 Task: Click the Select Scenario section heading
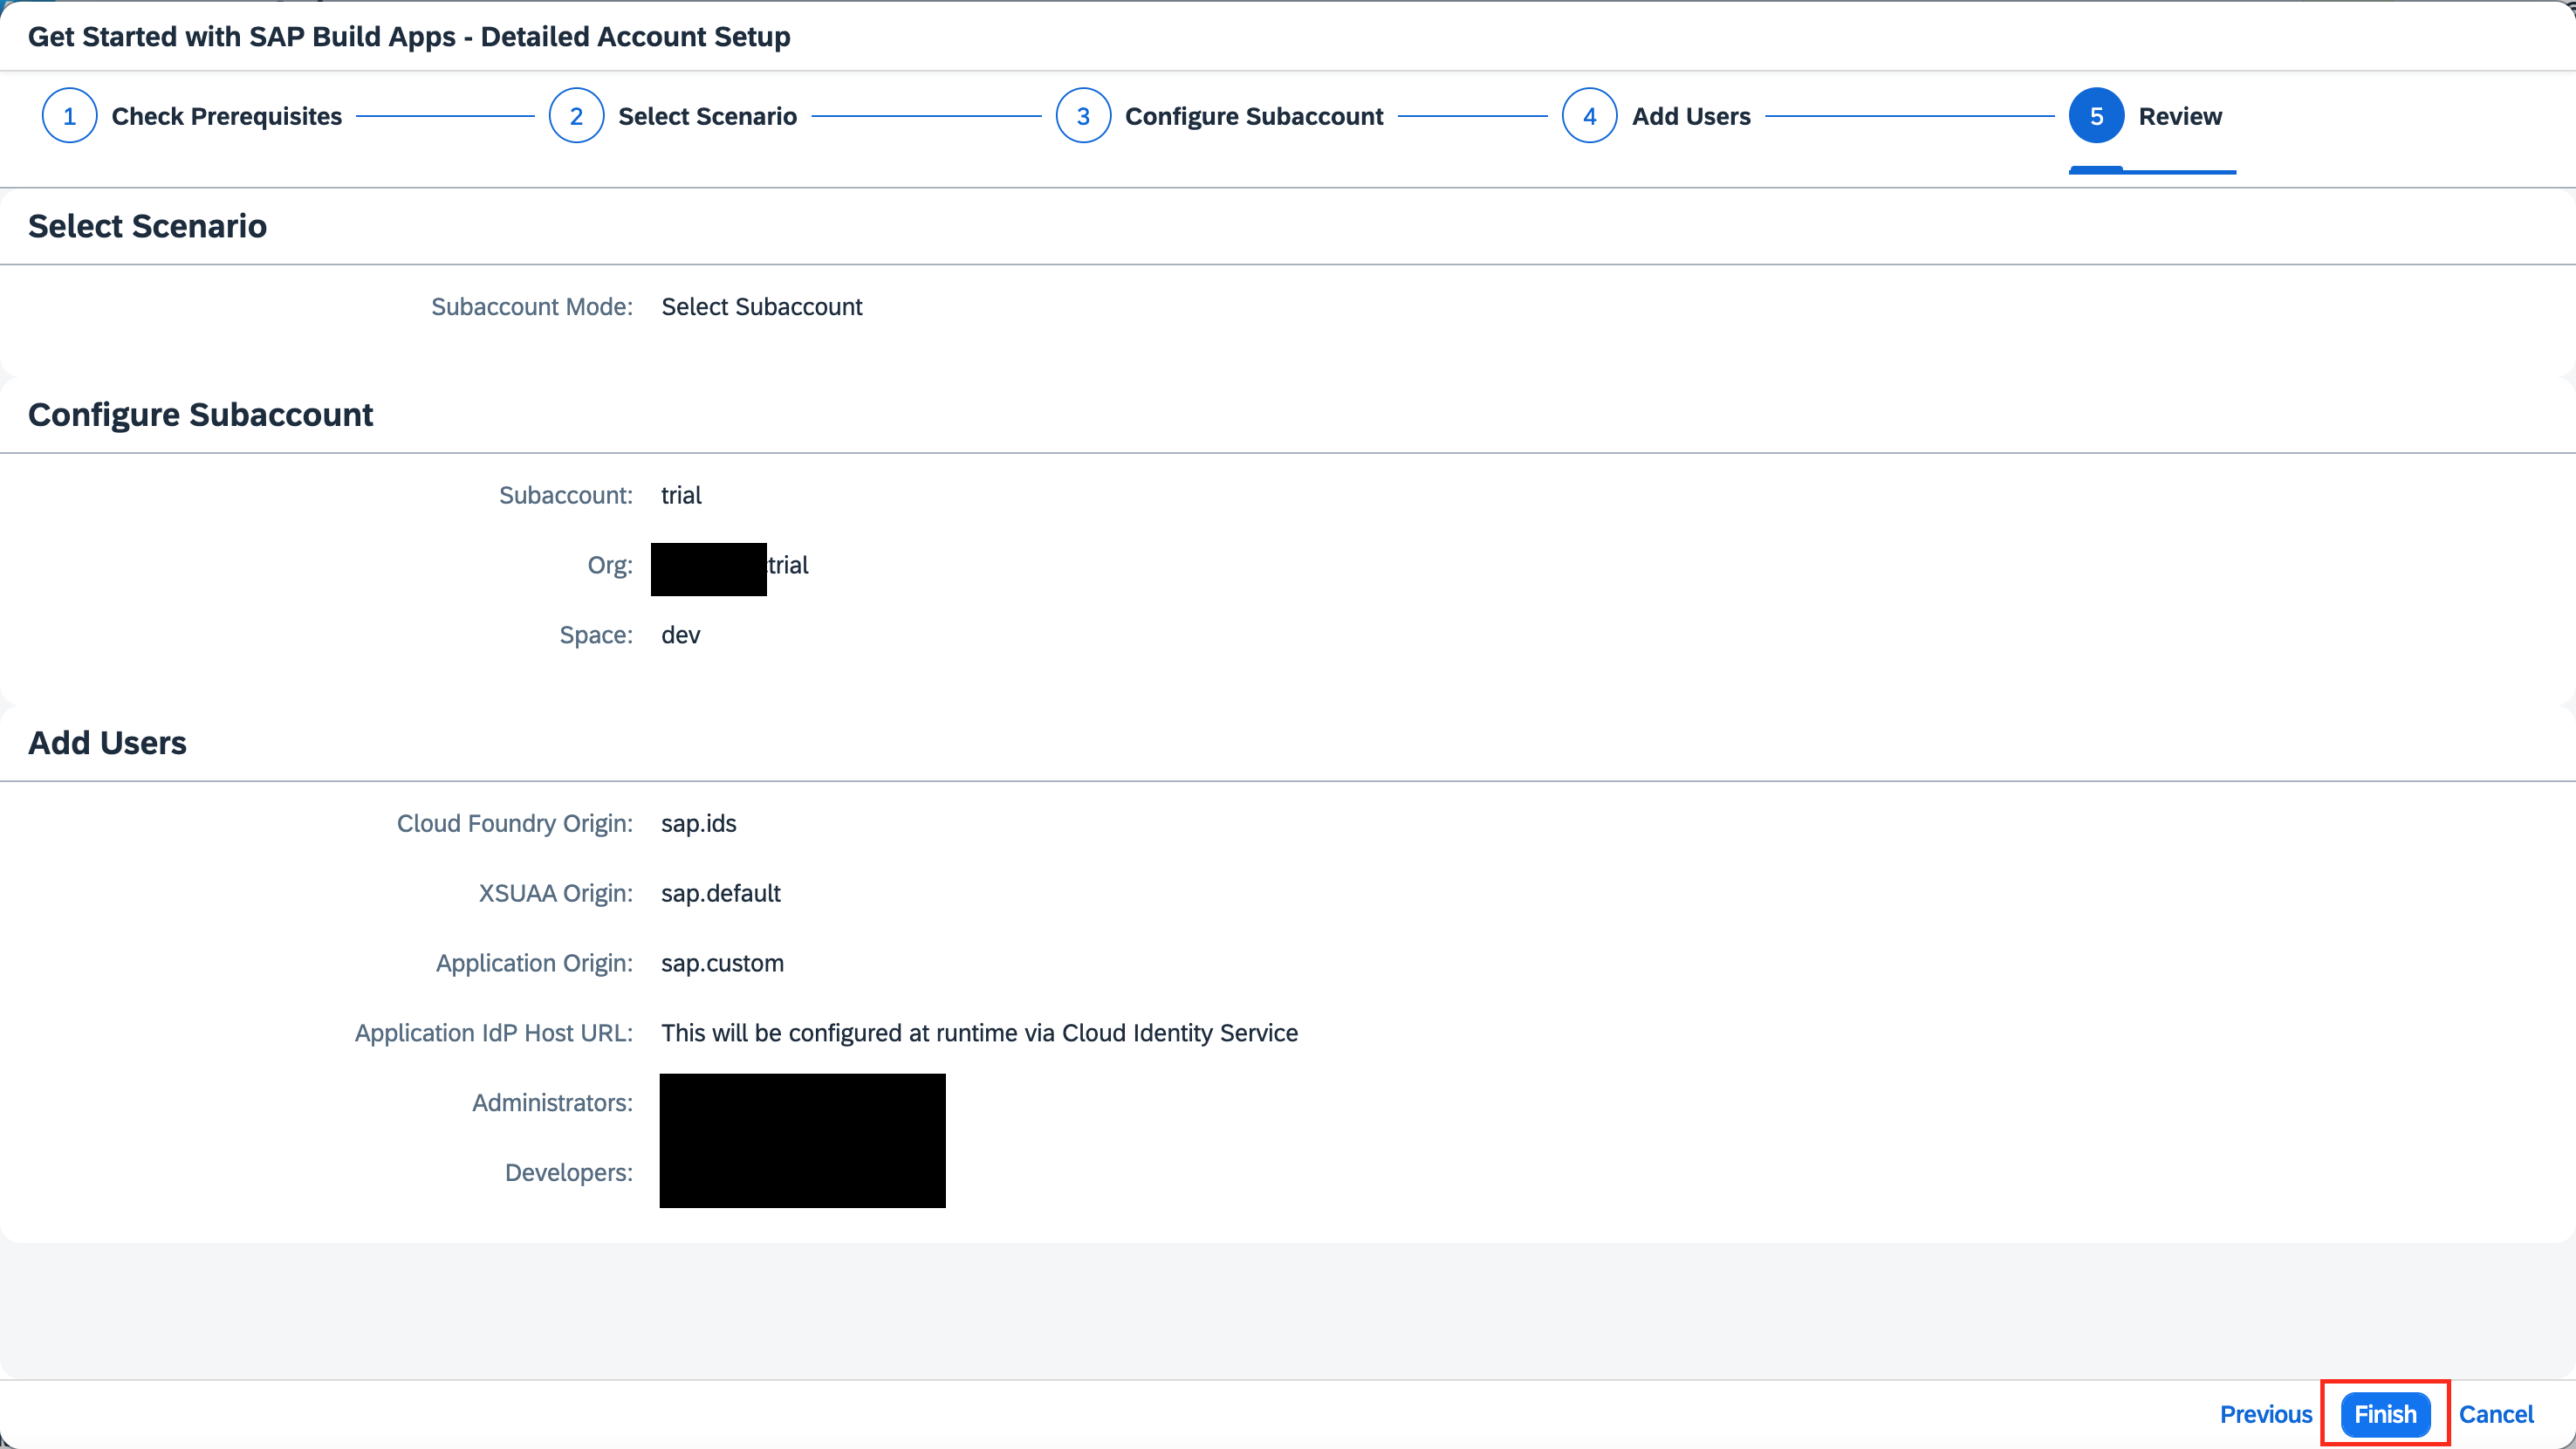pyautogui.click(x=147, y=226)
